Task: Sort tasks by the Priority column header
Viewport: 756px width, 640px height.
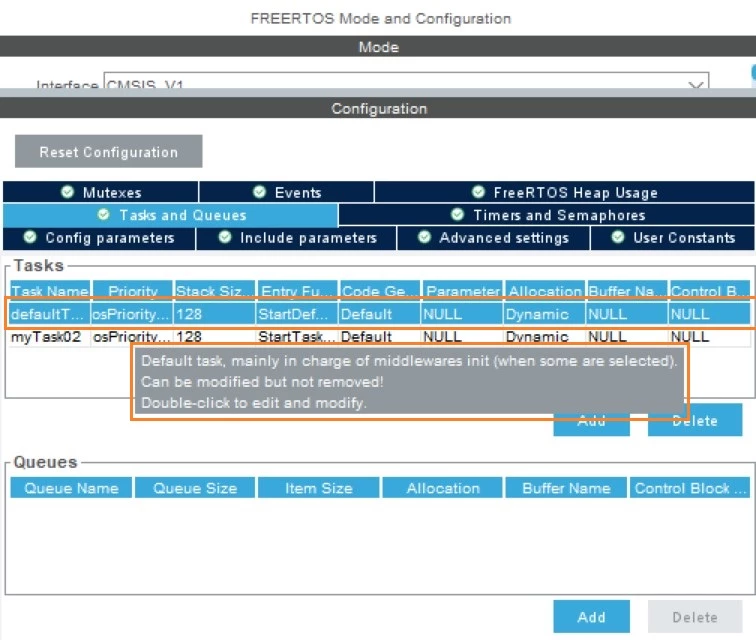Action: (133, 290)
